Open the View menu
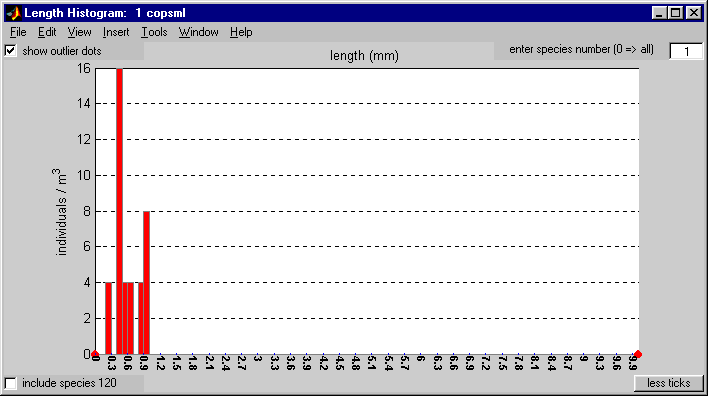 [79, 32]
